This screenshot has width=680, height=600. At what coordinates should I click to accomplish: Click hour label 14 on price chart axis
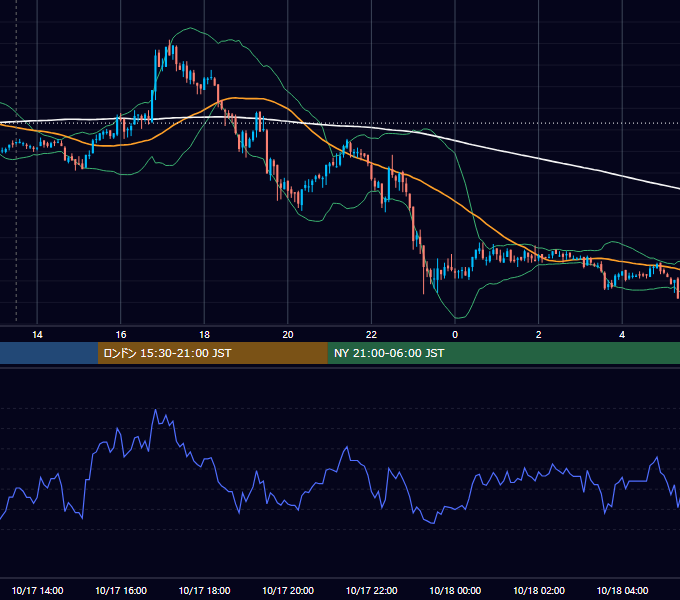coord(37,335)
